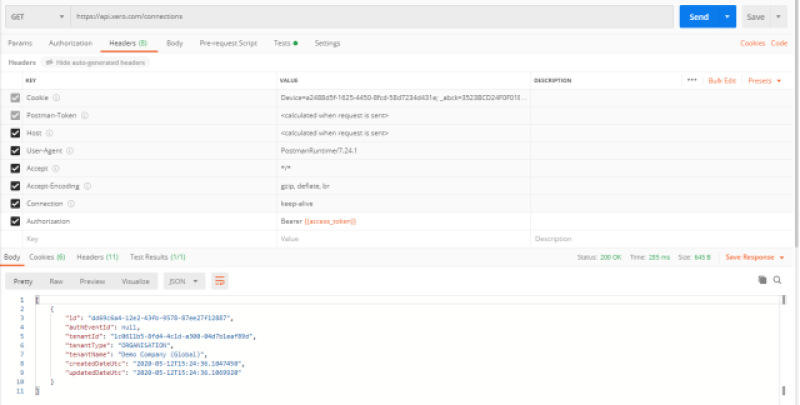800x405 pixels.
Task: Open the Presets dropdown
Action: click(x=764, y=81)
